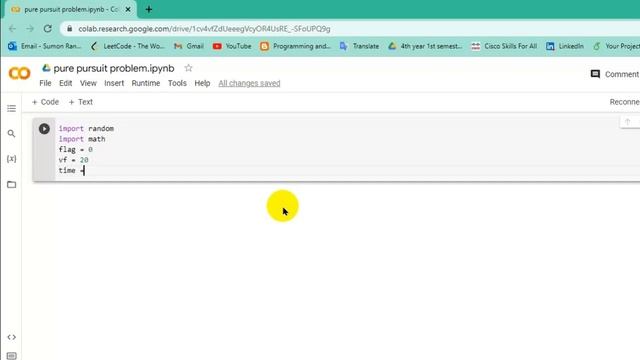Open the Help menu
Image resolution: width=640 pixels, height=360 pixels.
(202, 83)
